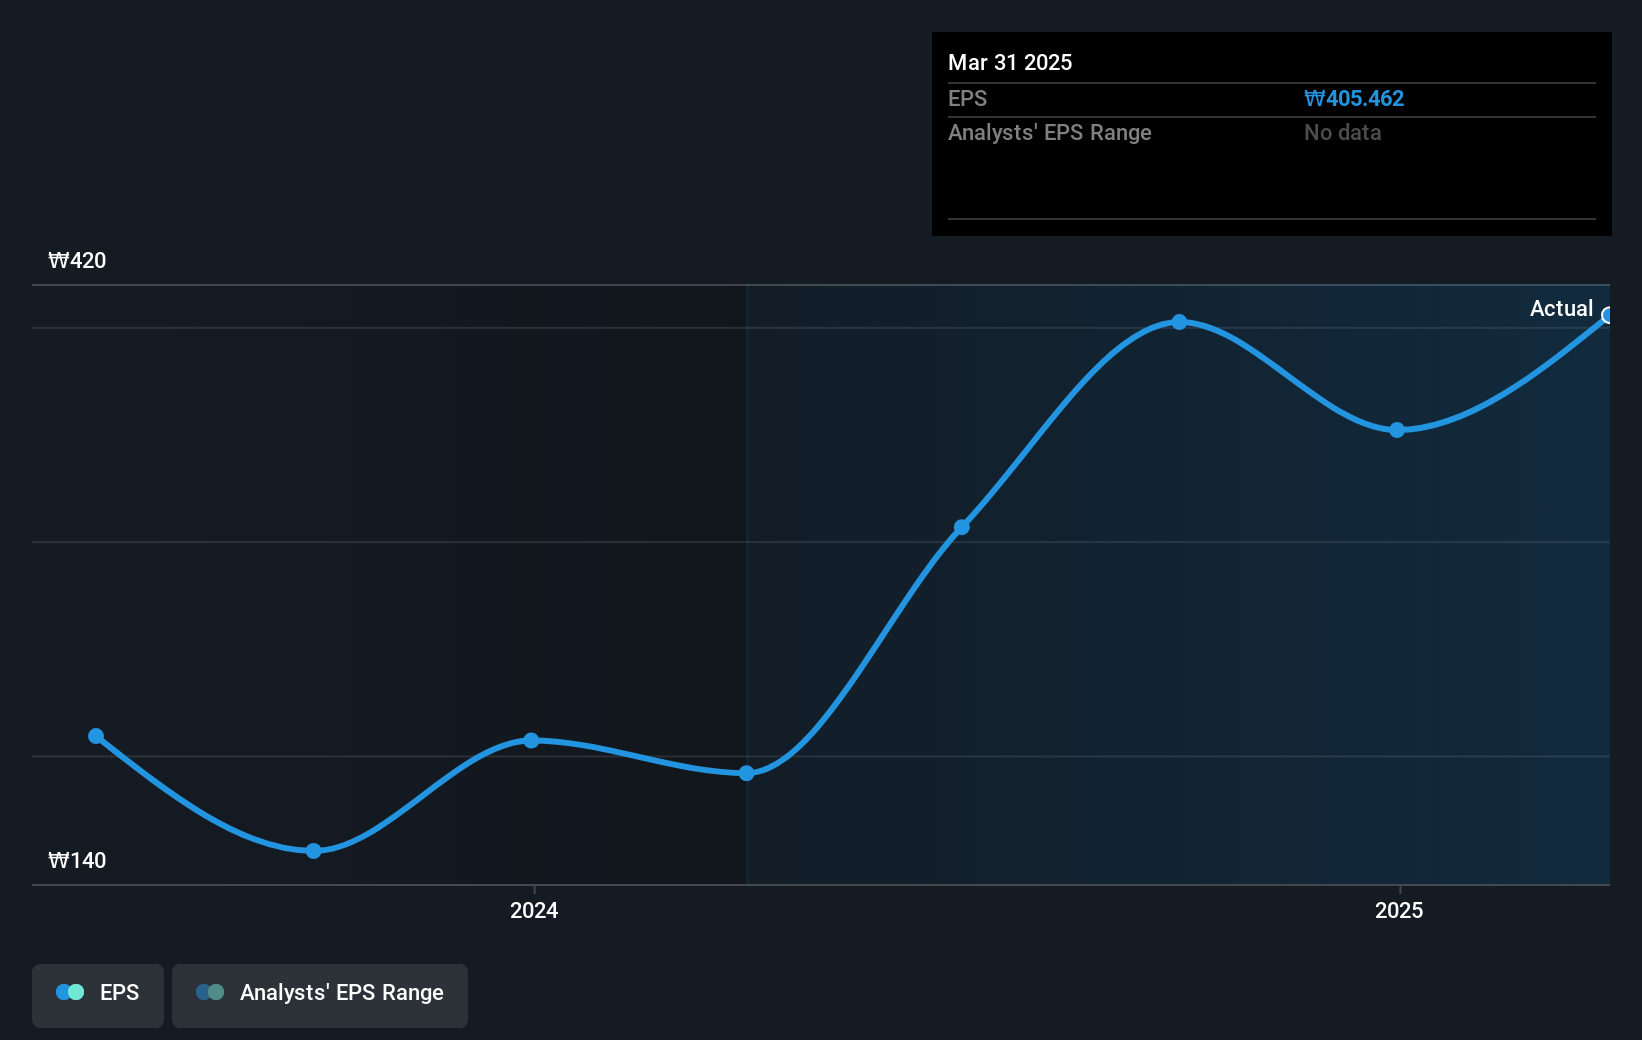Select the mid-rise EPS data point on the steep climb
This screenshot has height=1040, width=1642.
pyautogui.click(x=962, y=527)
